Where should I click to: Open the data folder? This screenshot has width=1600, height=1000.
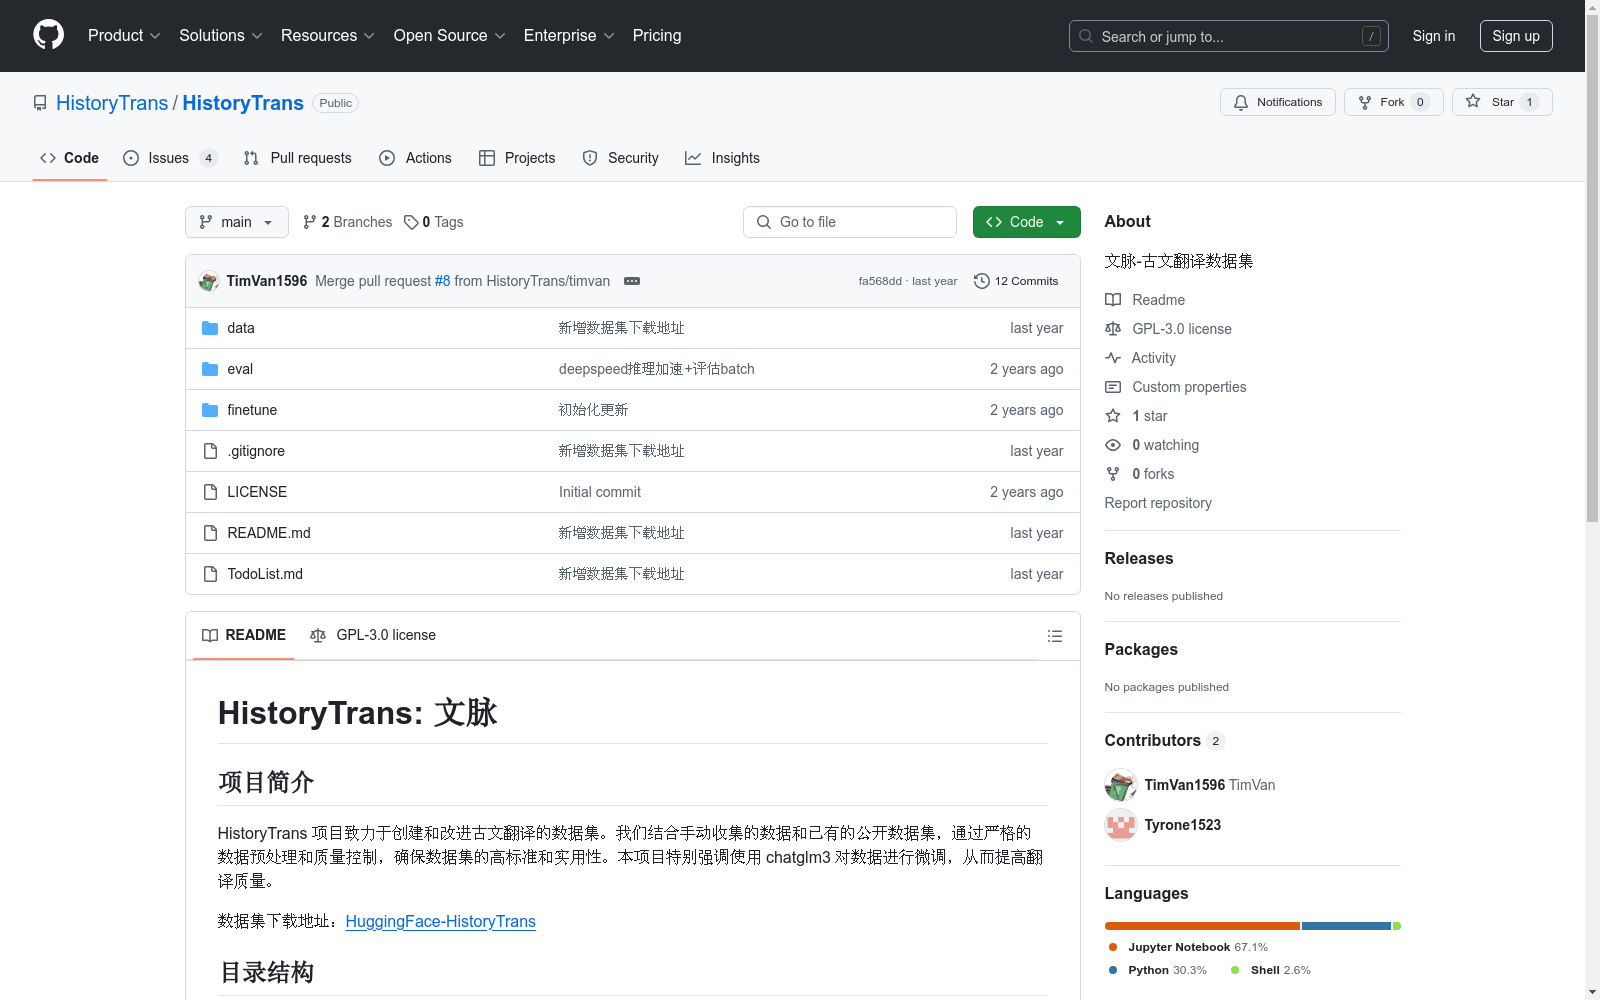coord(240,328)
